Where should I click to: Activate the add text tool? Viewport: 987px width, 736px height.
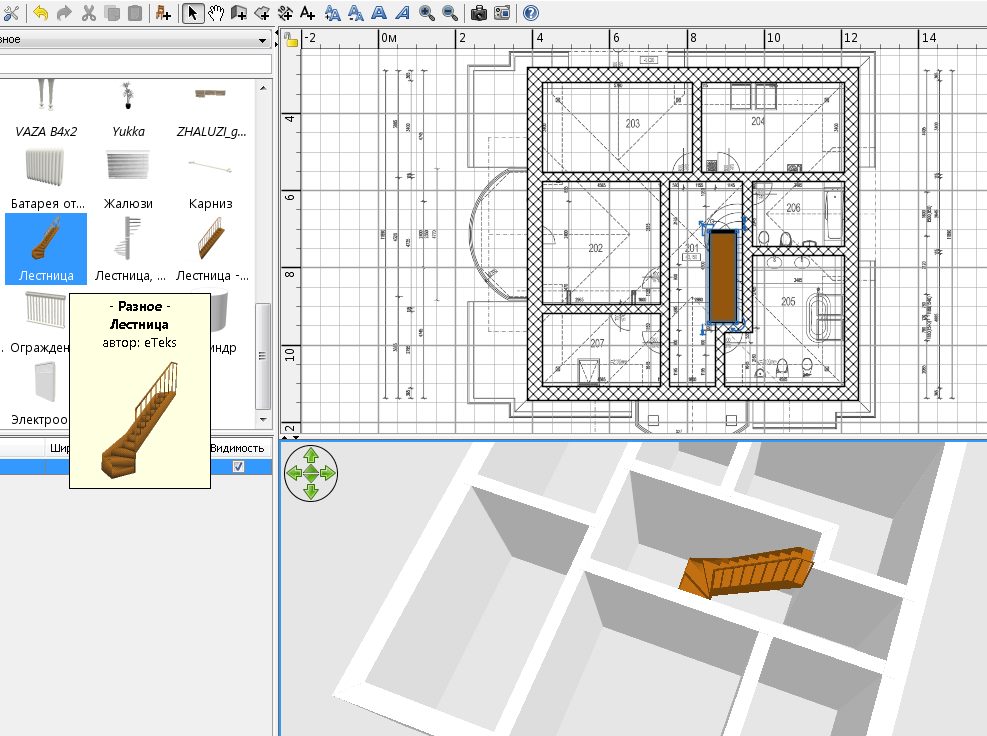tap(306, 13)
